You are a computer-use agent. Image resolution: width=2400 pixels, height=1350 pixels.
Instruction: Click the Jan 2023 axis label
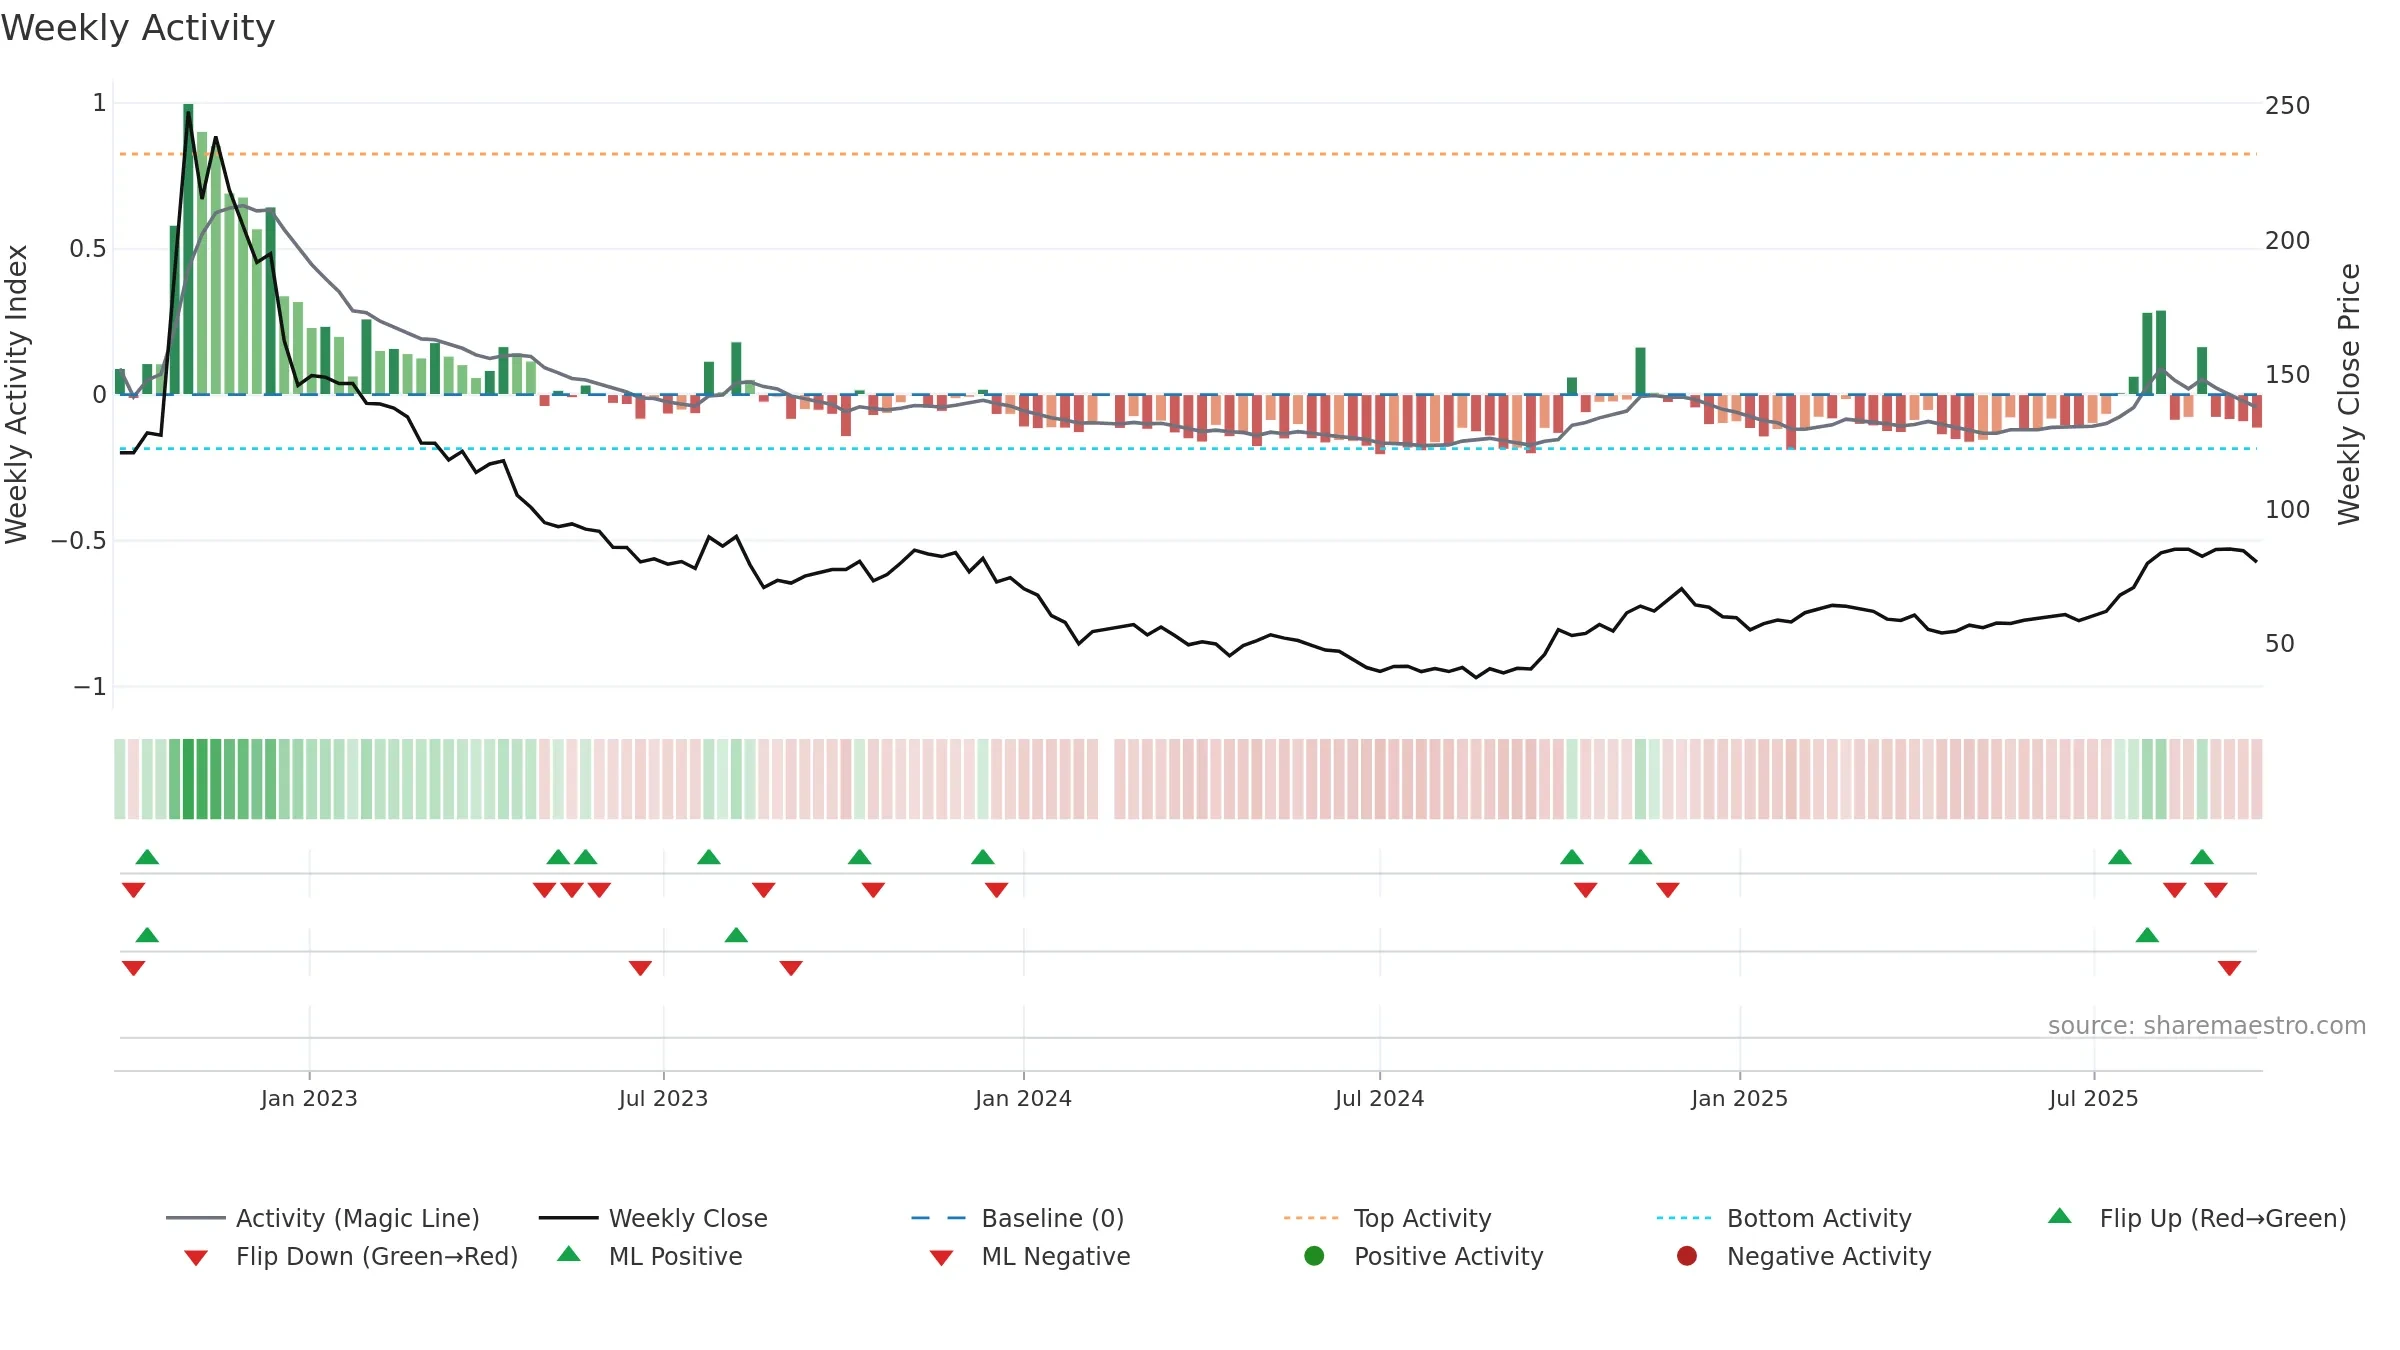click(x=309, y=1098)
